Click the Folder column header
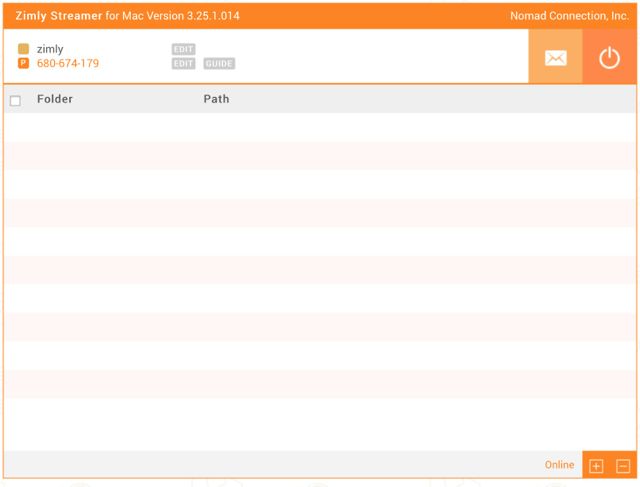This screenshot has width=640, height=487. pos(55,99)
